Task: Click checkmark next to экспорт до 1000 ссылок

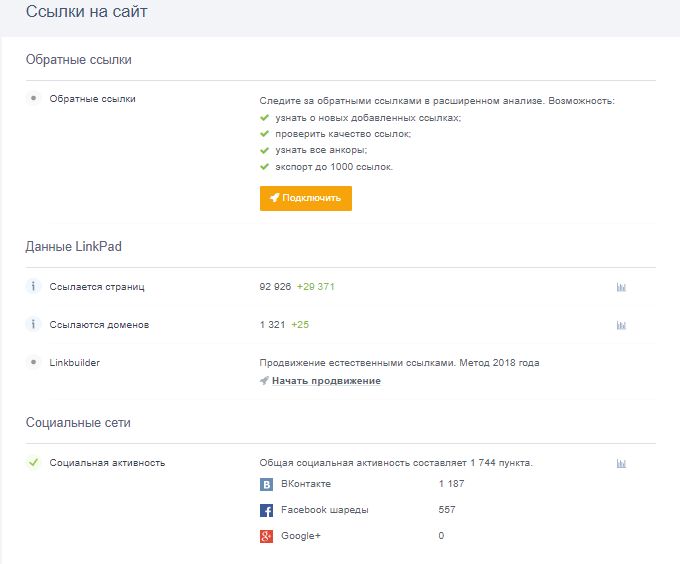Action: pyautogui.click(x=264, y=166)
